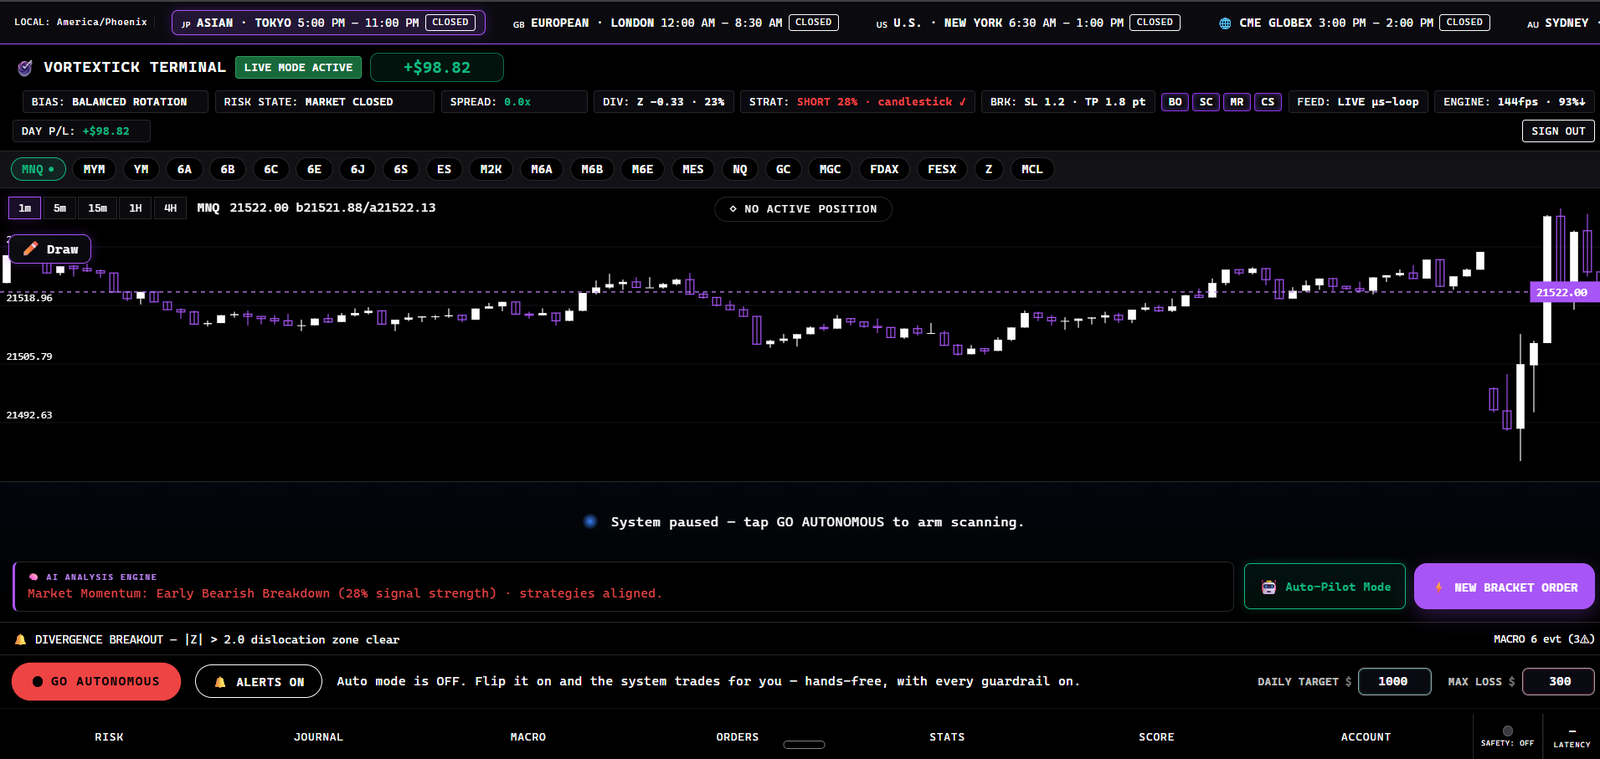Viewport: 1600px width, 759px height.
Task: Open the Orders tab
Action: pos(737,737)
